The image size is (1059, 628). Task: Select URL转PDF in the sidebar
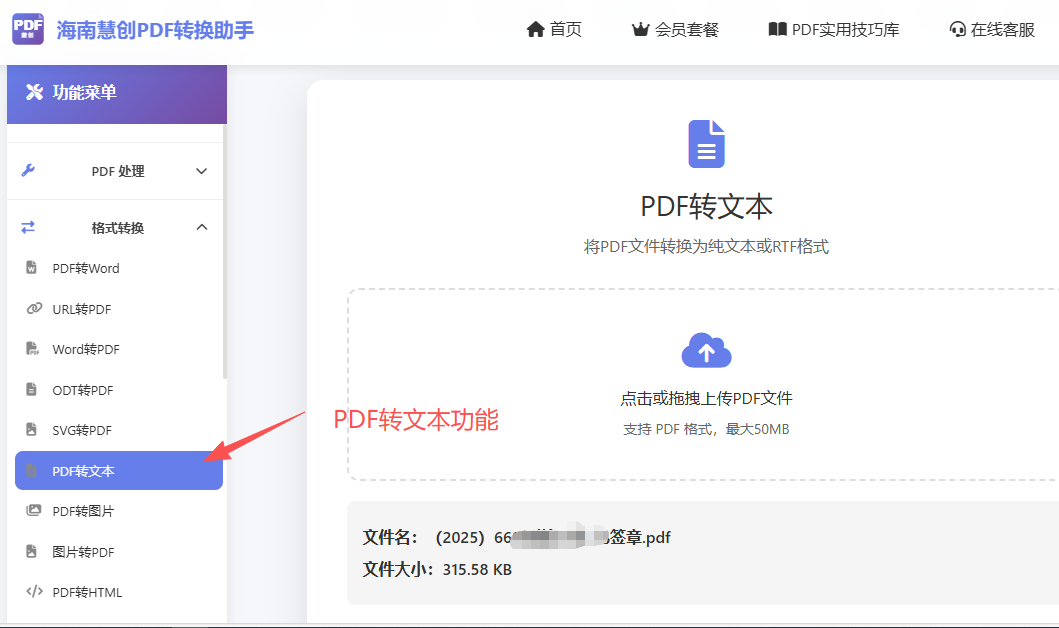(82, 309)
